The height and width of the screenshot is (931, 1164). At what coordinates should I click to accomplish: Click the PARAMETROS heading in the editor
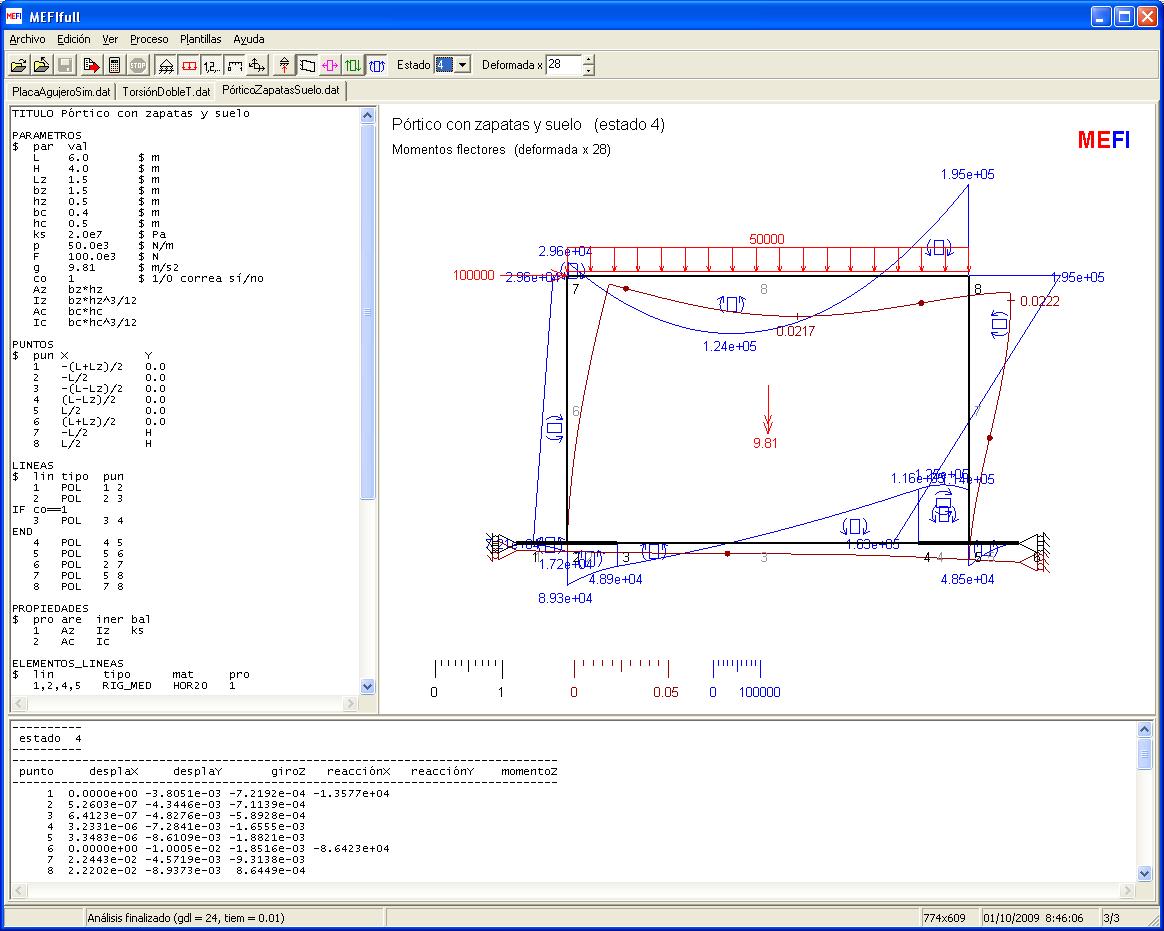(47, 136)
